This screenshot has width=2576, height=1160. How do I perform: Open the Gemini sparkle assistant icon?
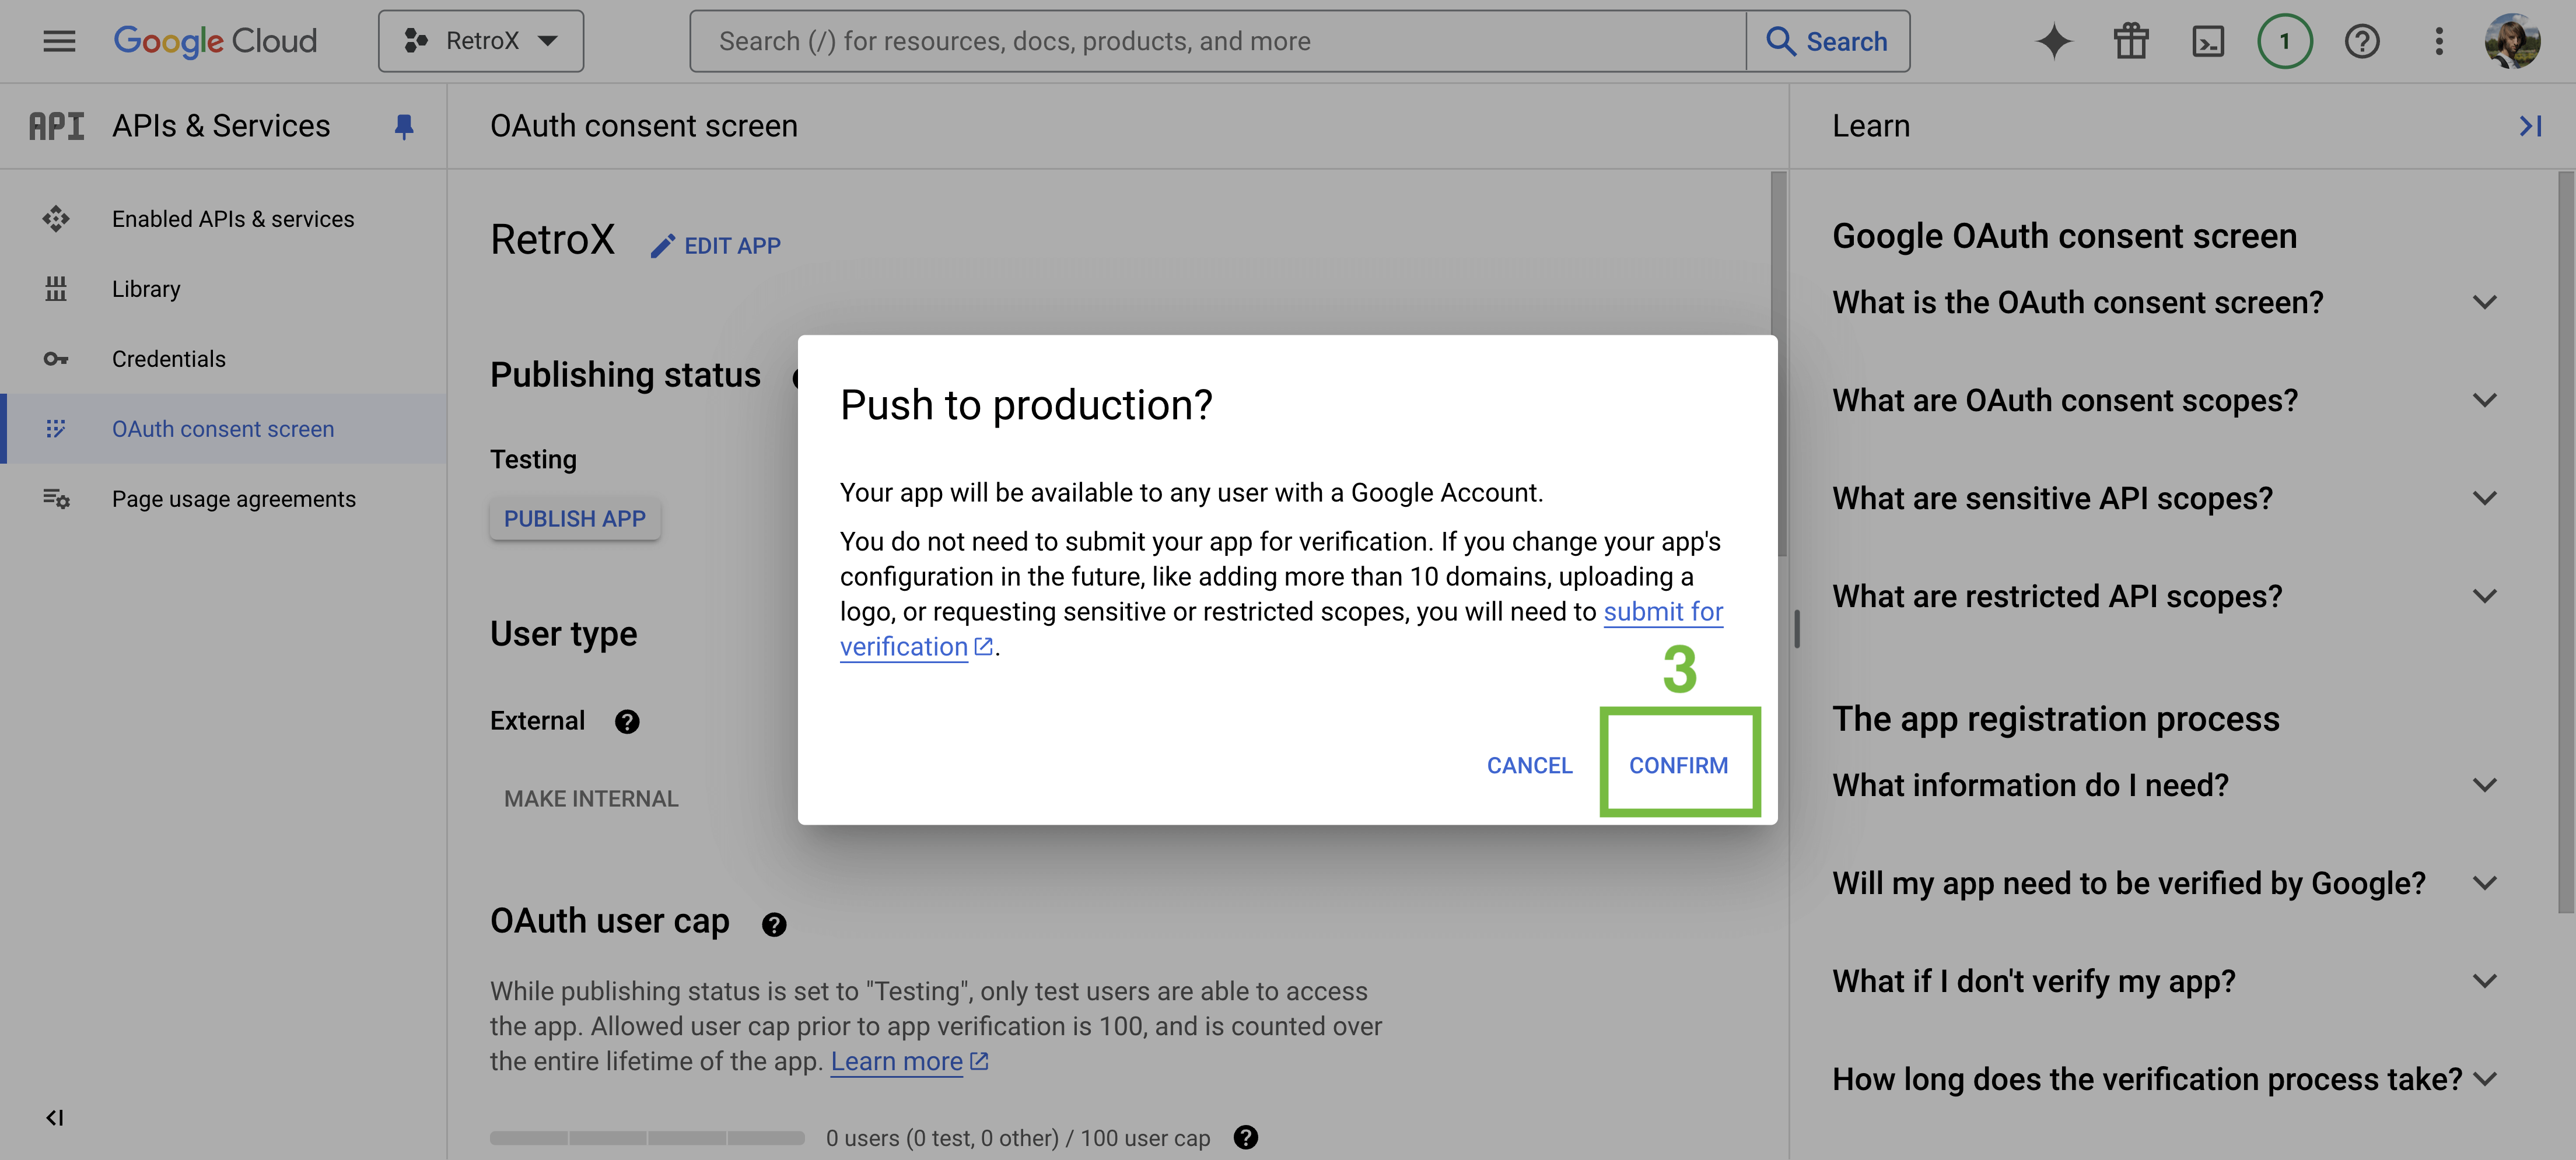pyautogui.click(x=2054, y=41)
